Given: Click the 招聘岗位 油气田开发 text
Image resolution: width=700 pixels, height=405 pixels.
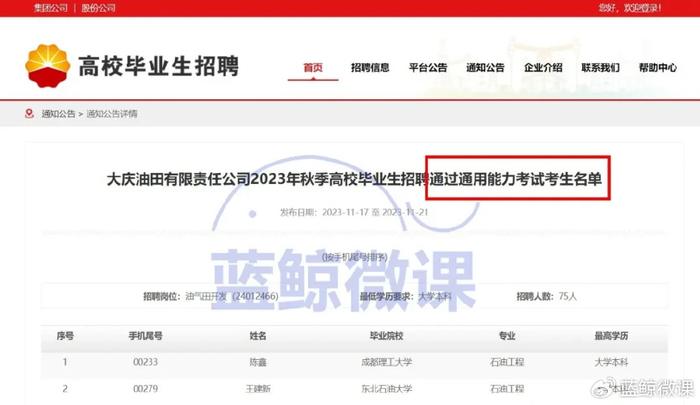Looking at the screenshot, I should pyautogui.click(x=211, y=296).
